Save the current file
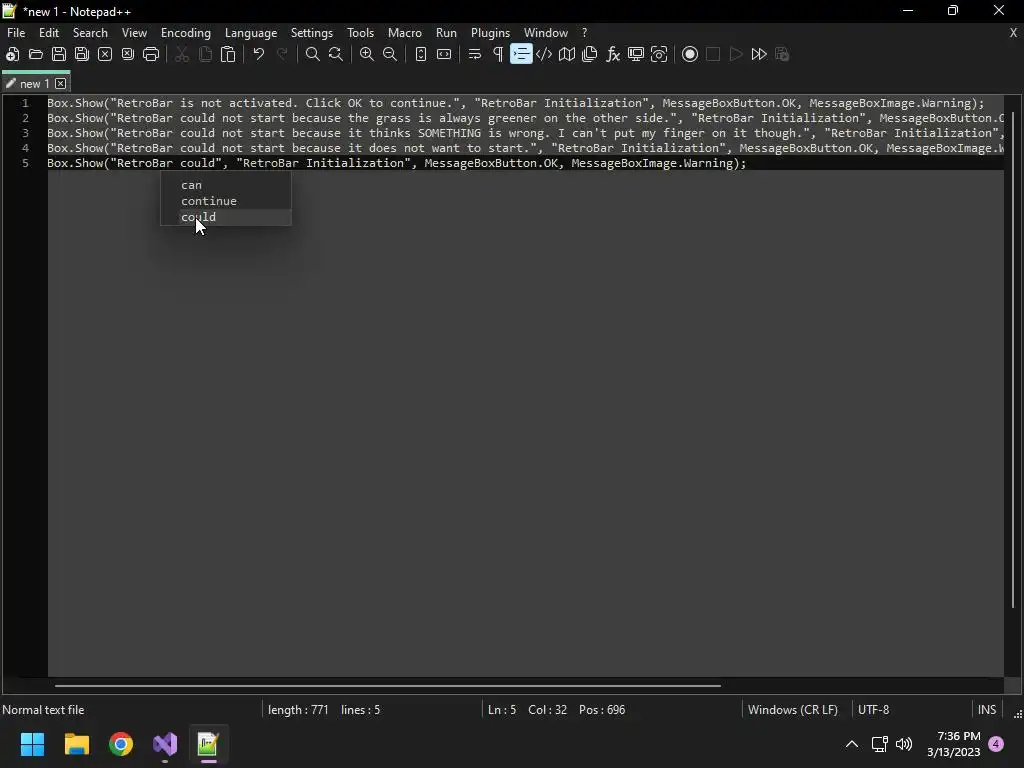This screenshot has width=1024, height=768. (x=59, y=54)
